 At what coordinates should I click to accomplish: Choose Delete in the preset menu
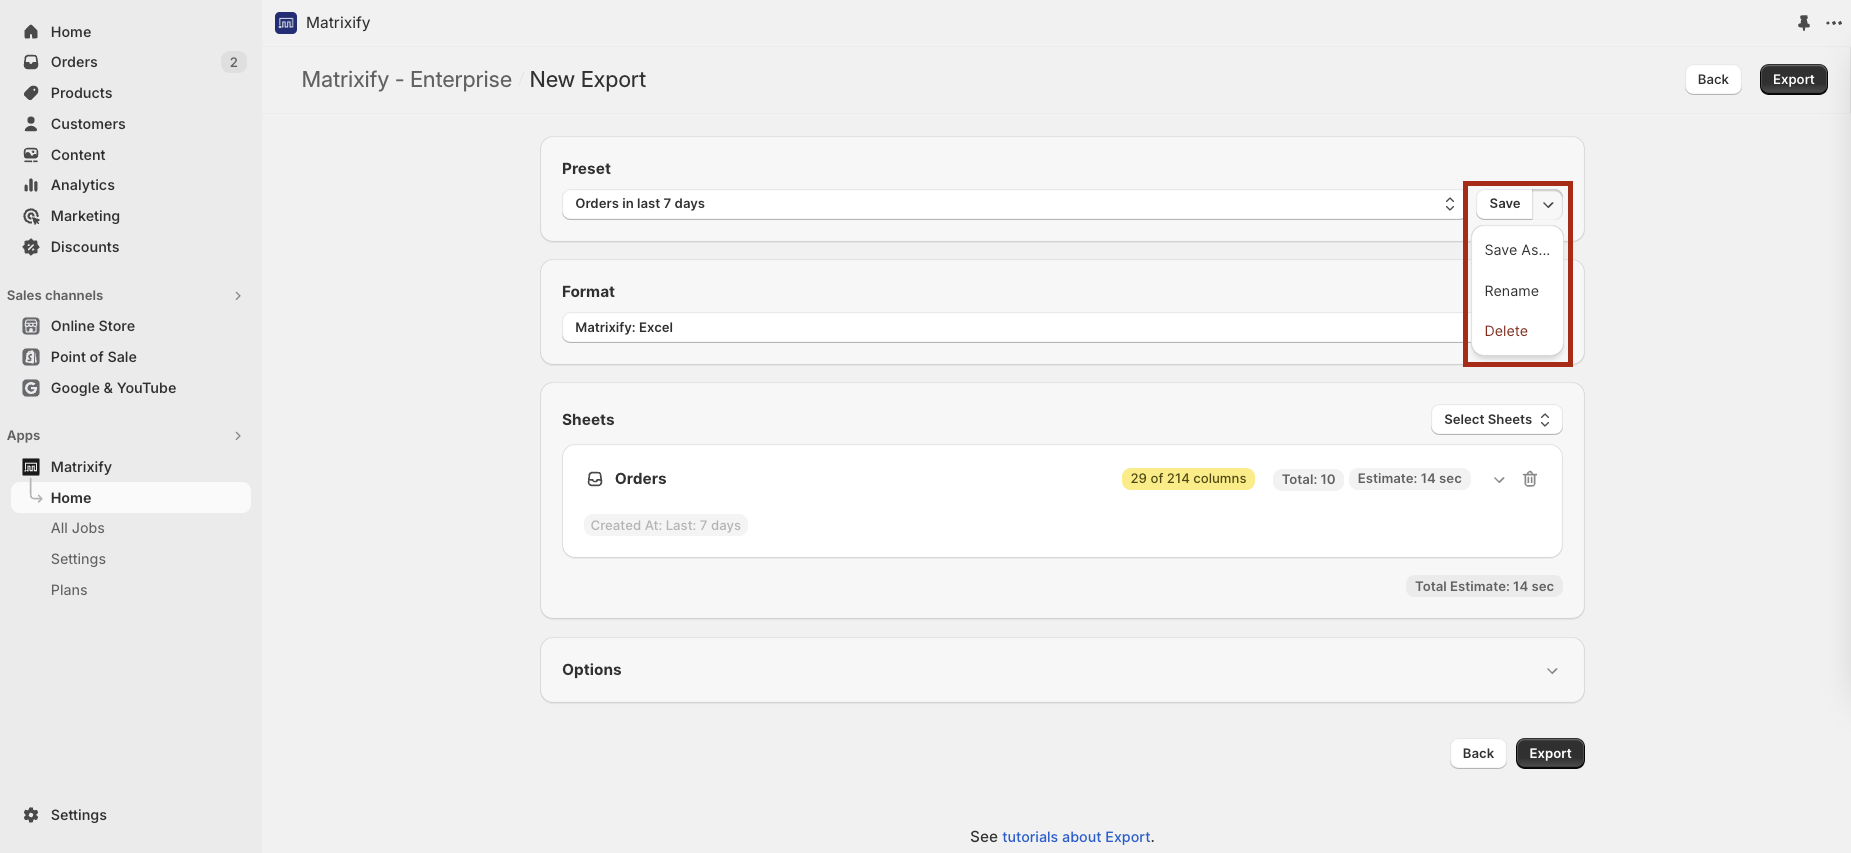tap(1505, 331)
